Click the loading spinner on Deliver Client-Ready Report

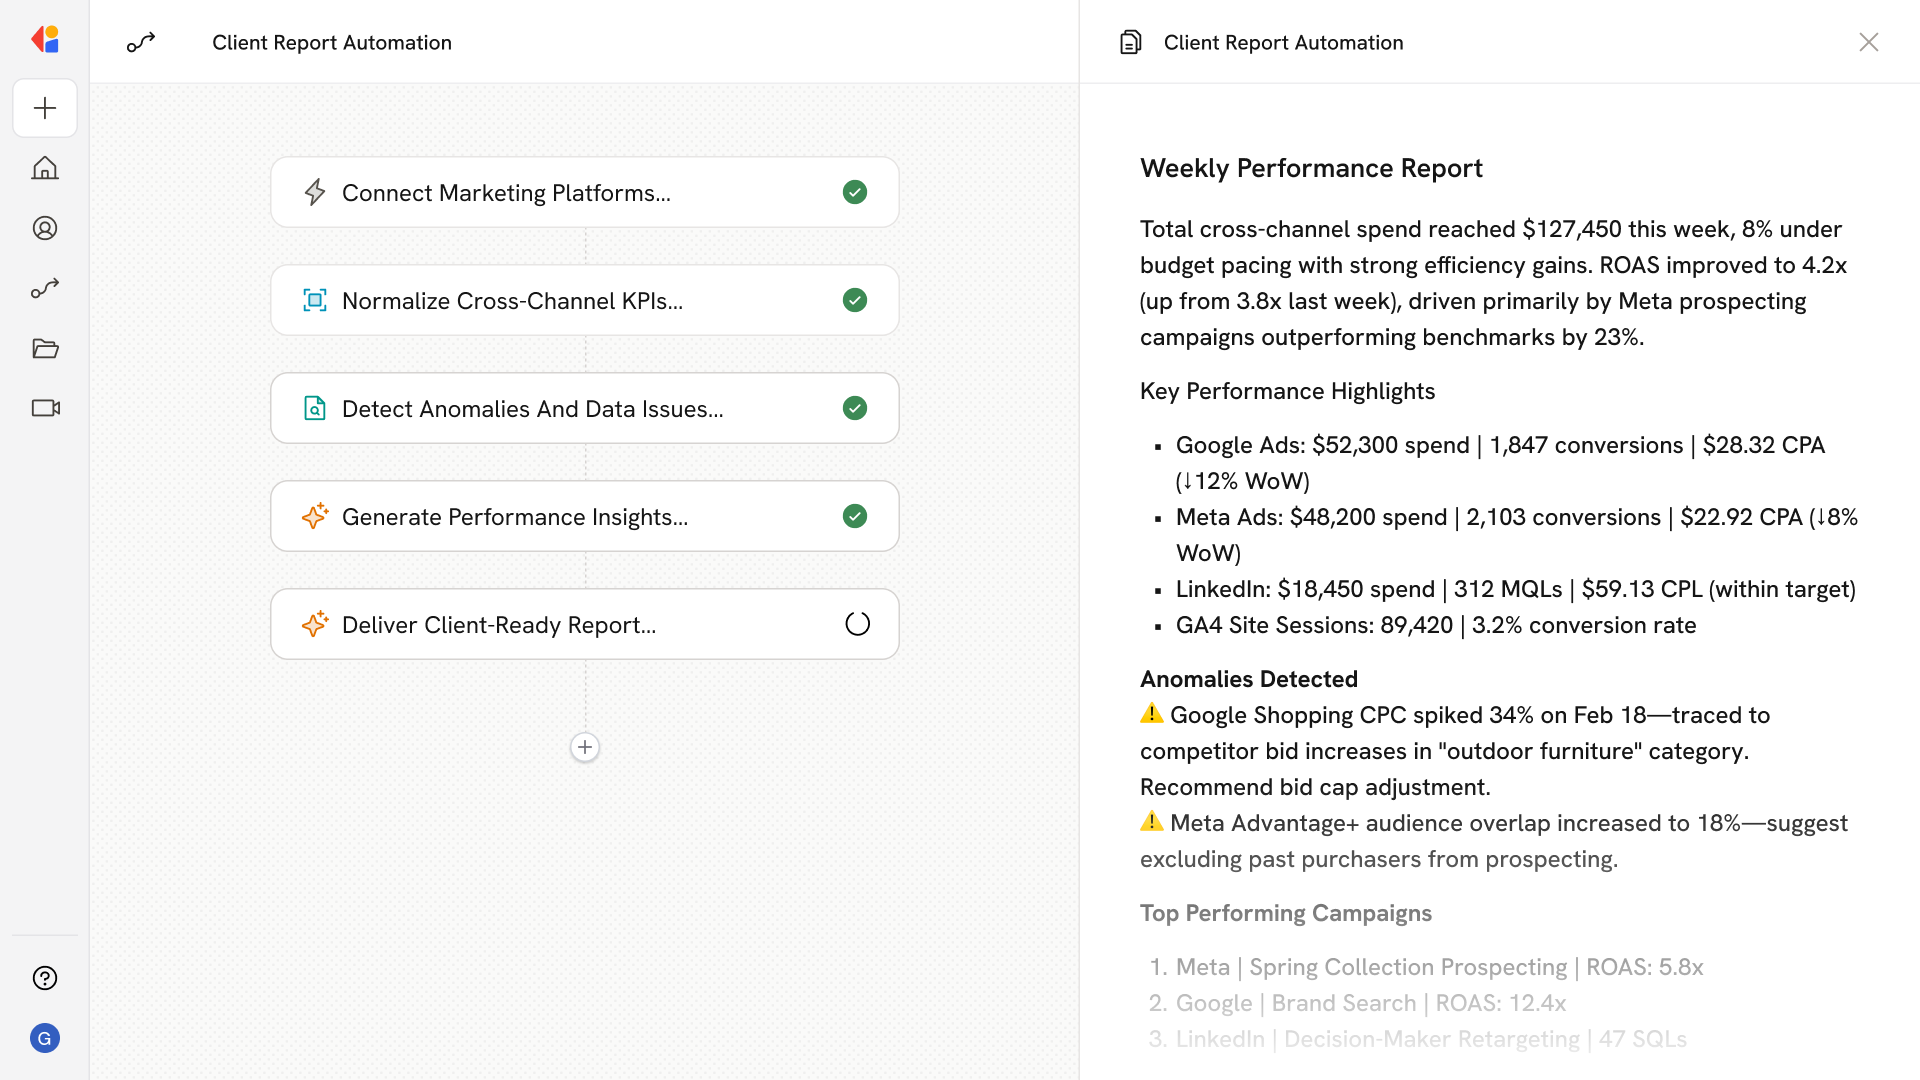(x=857, y=624)
